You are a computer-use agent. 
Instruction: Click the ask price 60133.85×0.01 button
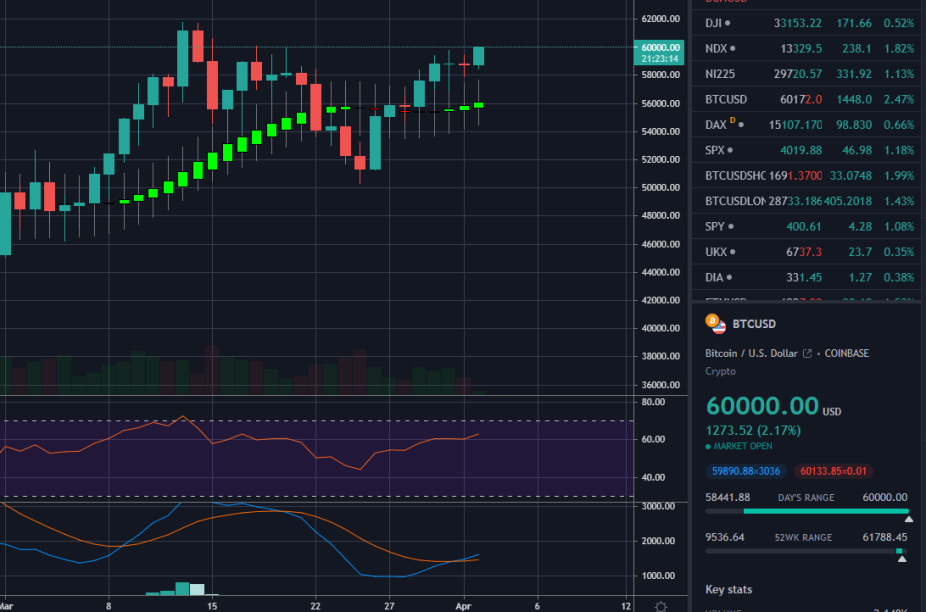[833, 471]
